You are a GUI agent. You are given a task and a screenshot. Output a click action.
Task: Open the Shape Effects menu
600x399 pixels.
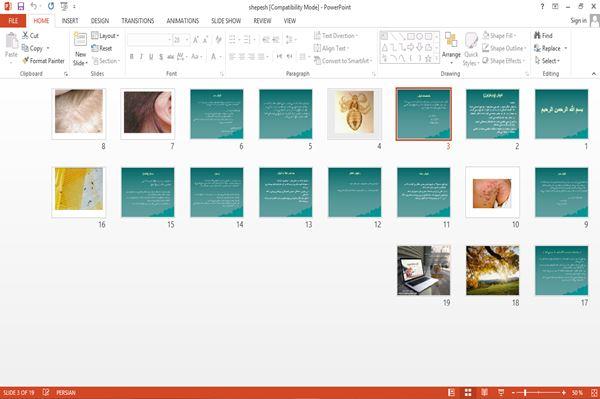[504, 61]
